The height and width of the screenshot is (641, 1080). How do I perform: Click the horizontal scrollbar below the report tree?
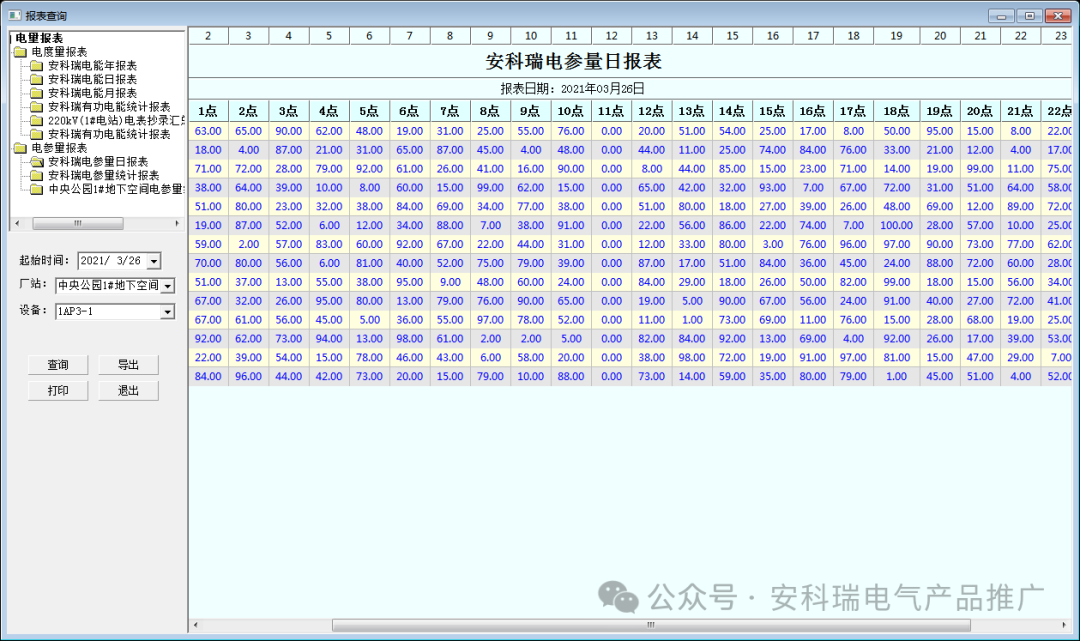(80, 222)
